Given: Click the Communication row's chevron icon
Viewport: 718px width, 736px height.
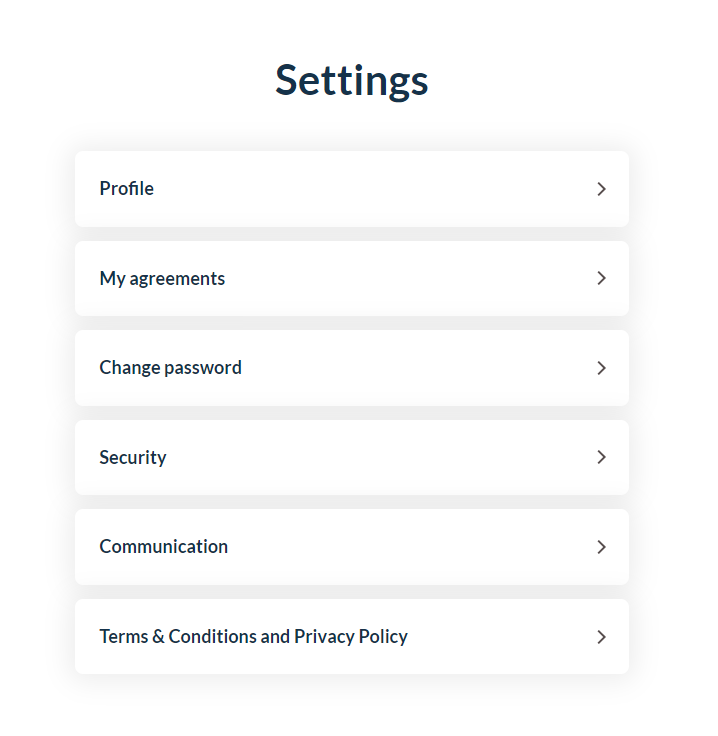Looking at the screenshot, I should coord(601,547).
